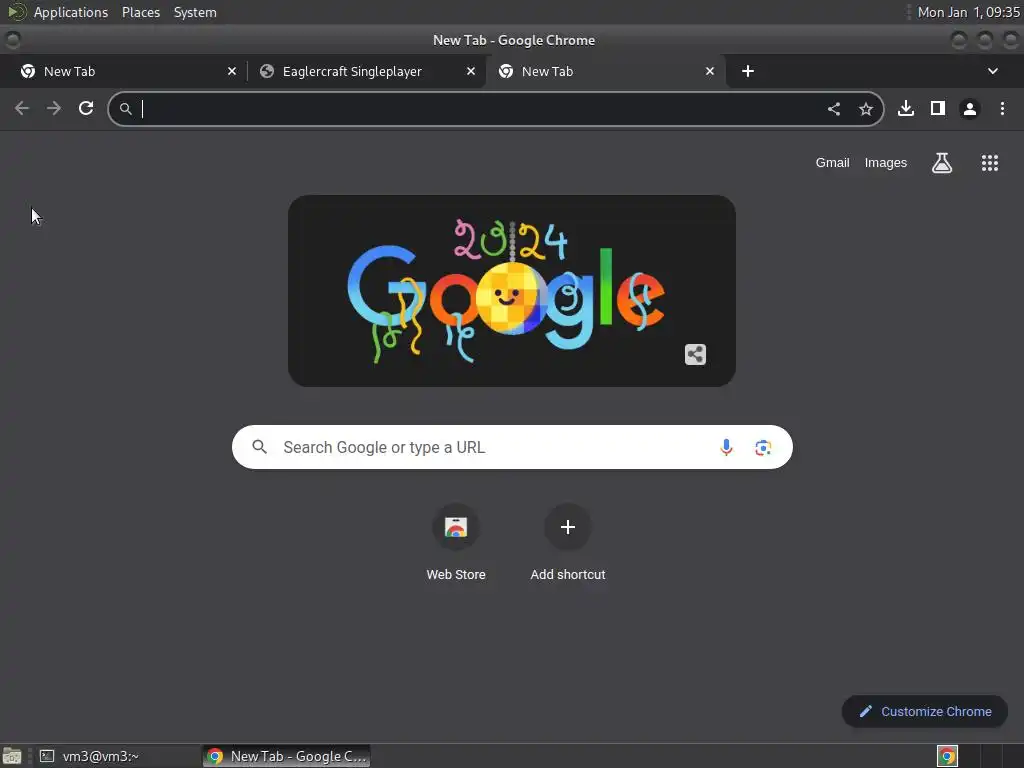Share the Google Doodle
Viewport: 1024px width, 768px height.
(x=696, y=355)
